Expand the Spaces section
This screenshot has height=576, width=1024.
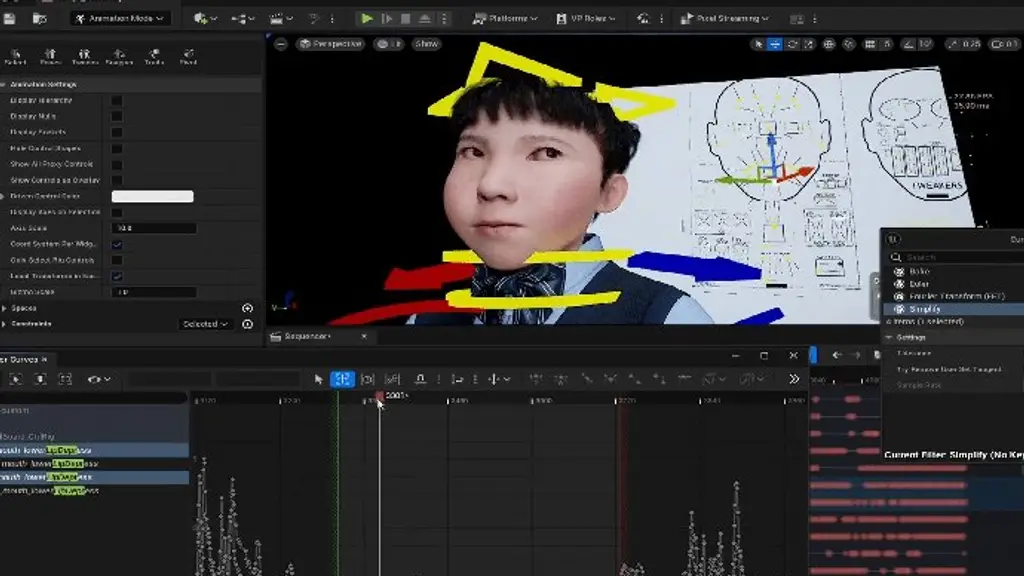(x=5, y=308)
